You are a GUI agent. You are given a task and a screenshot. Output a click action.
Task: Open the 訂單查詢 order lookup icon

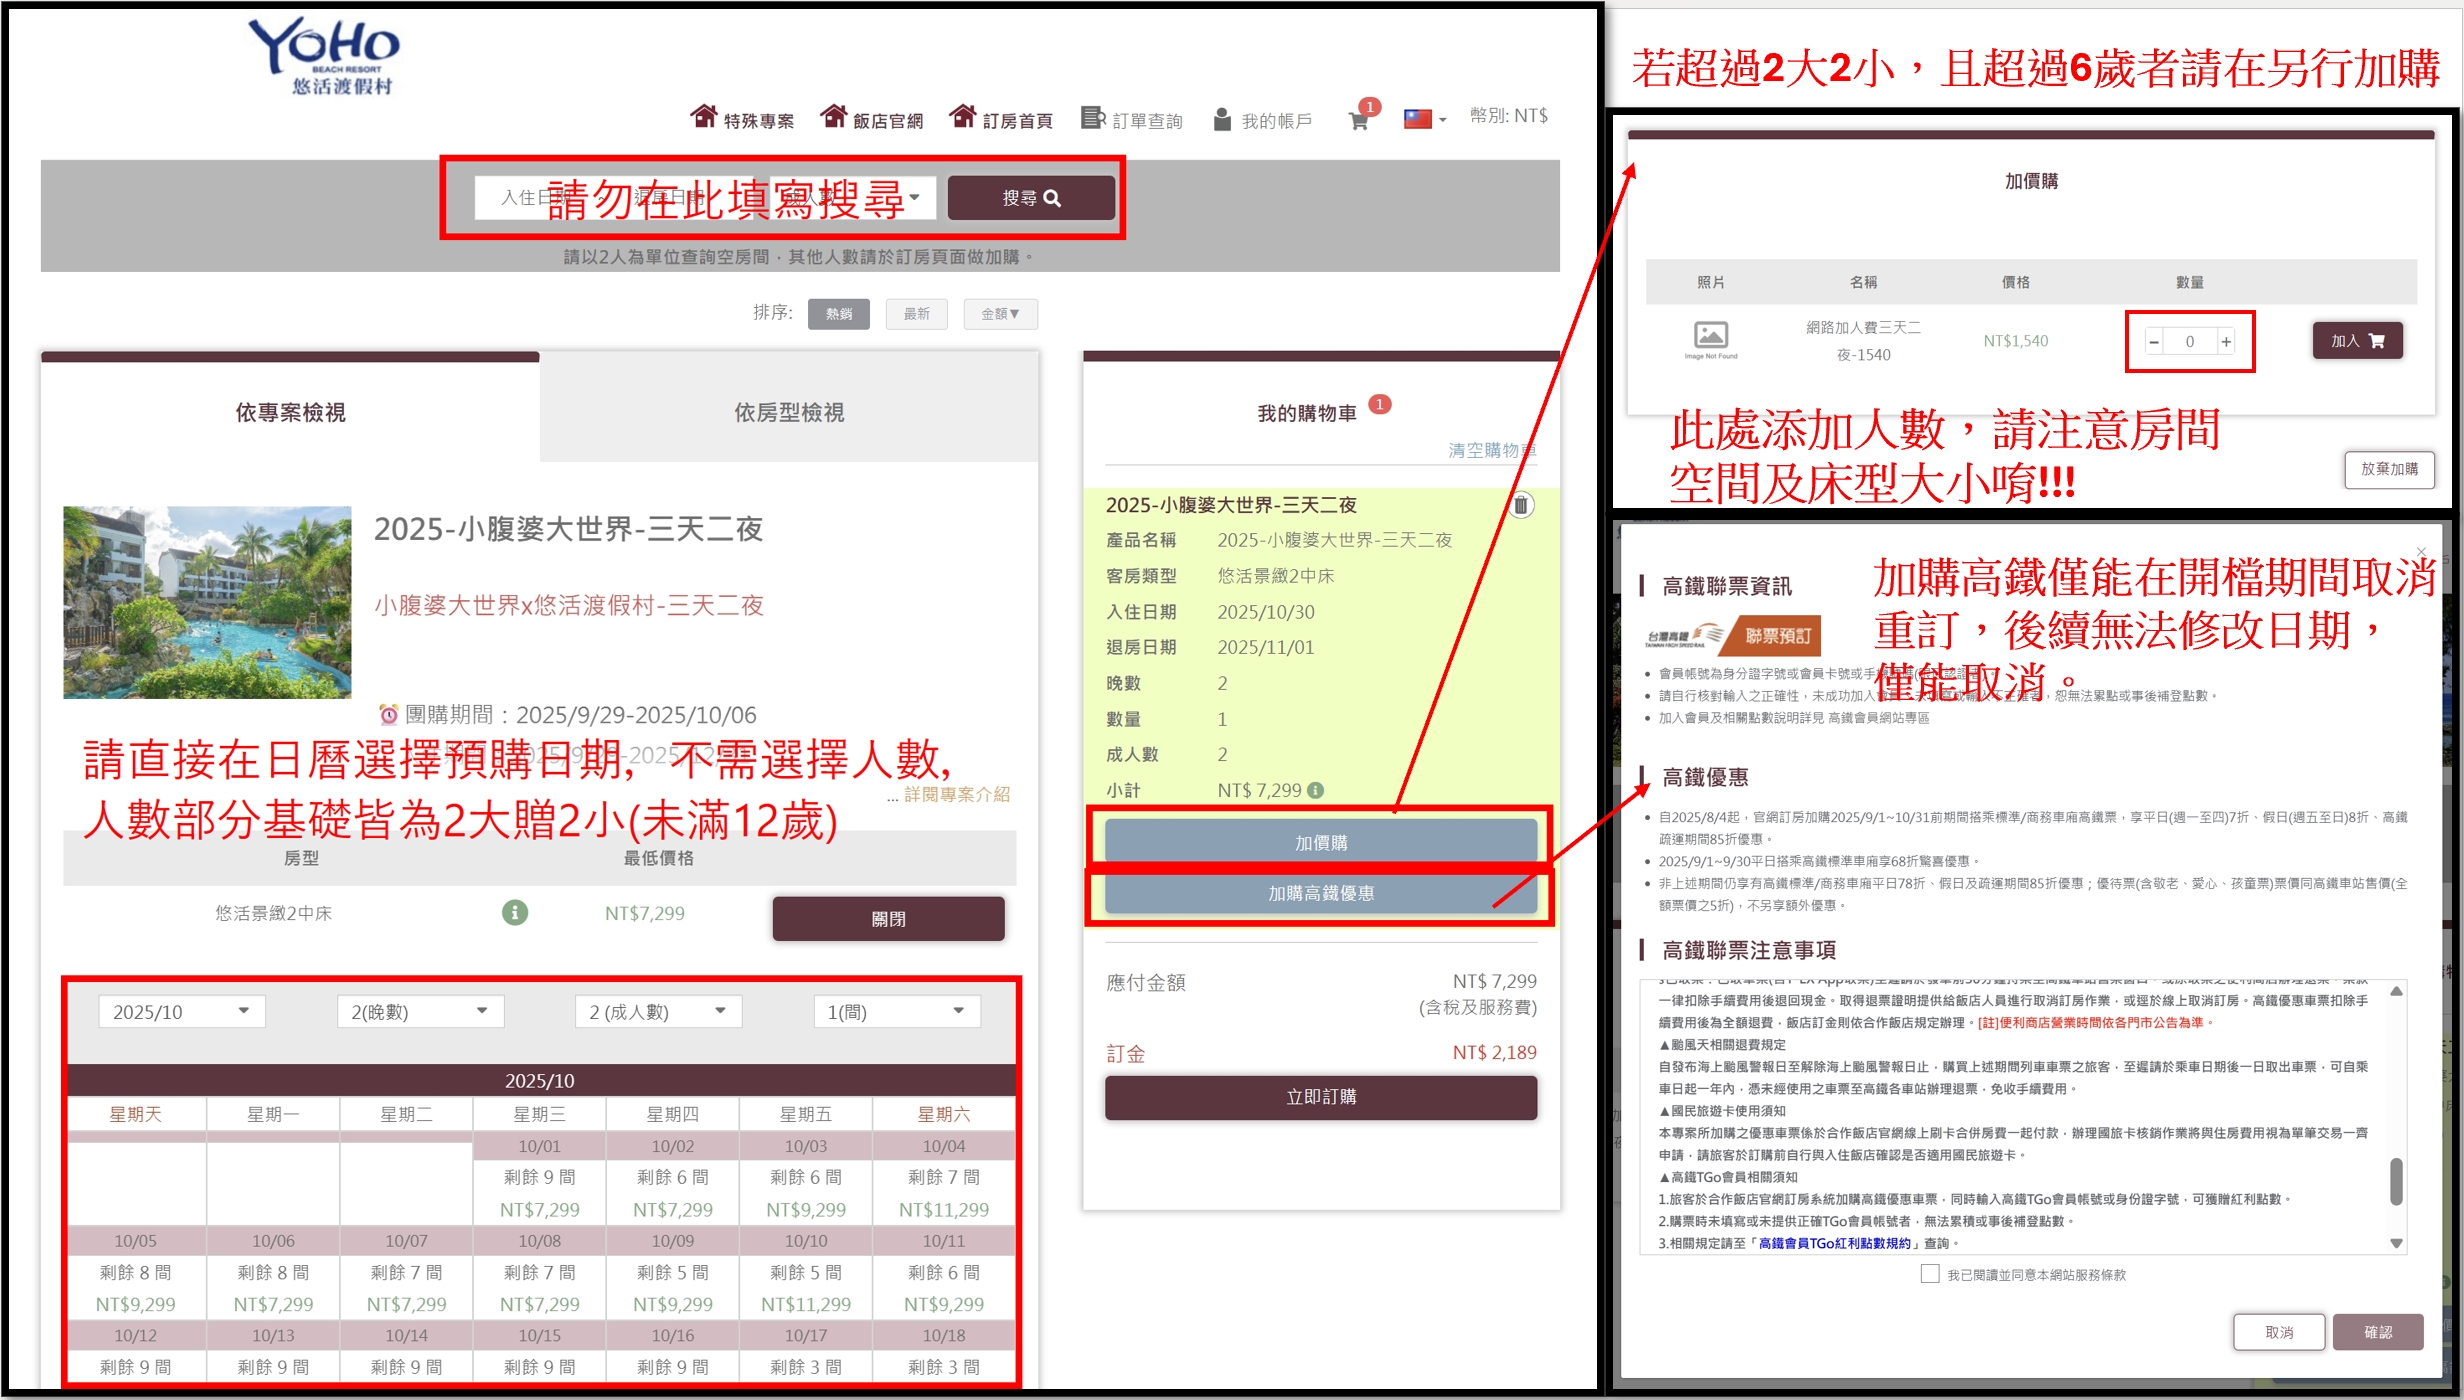pyautogui.click(x=1092, y=118)
